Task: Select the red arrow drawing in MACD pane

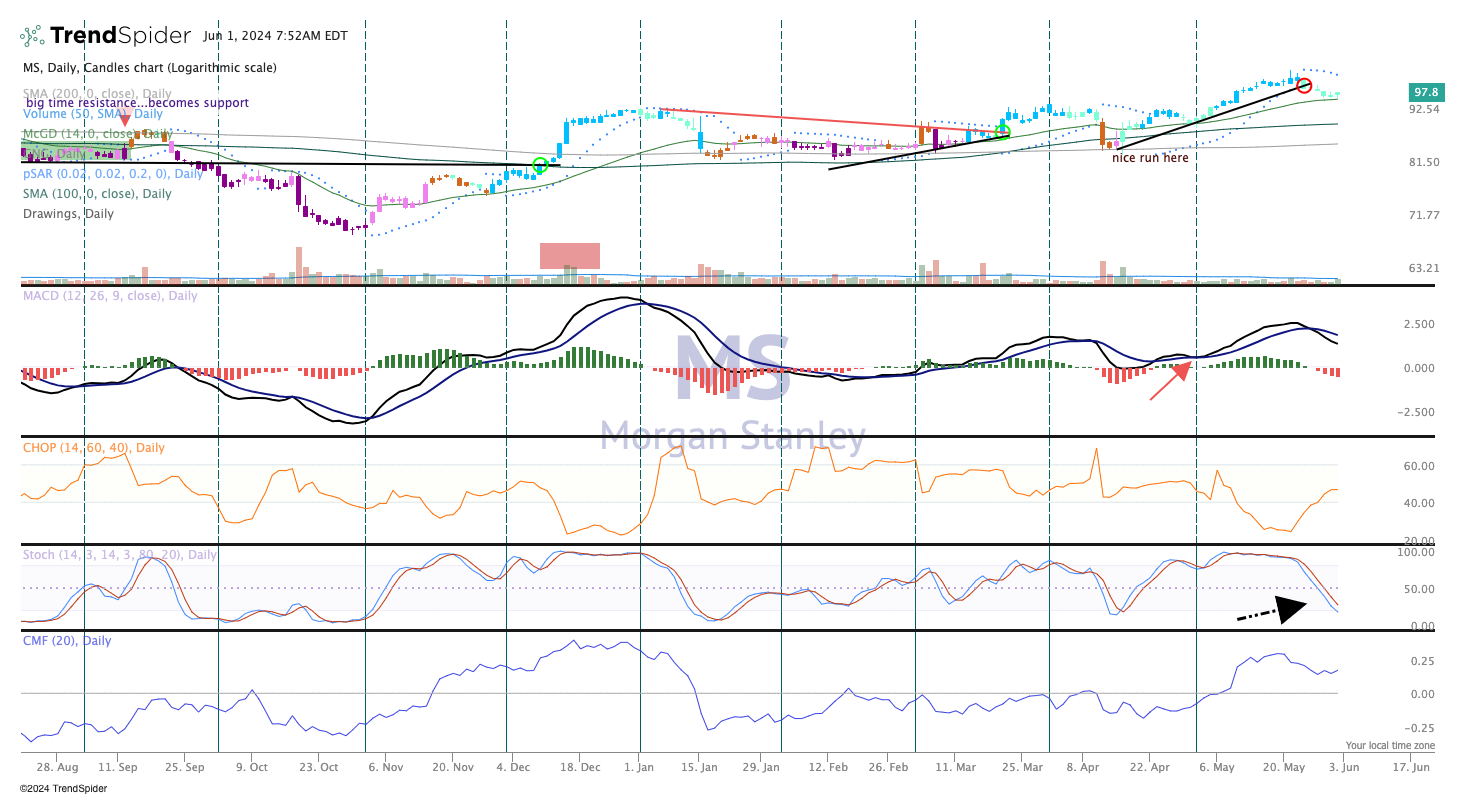Action: point(1170,381)
